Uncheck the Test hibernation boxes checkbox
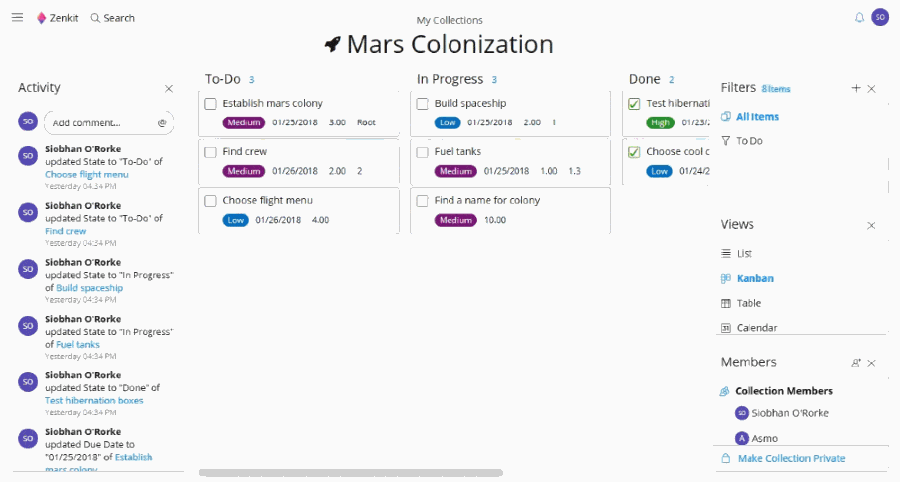The width and height of the screenshot is (900, 482). [634, 104]
